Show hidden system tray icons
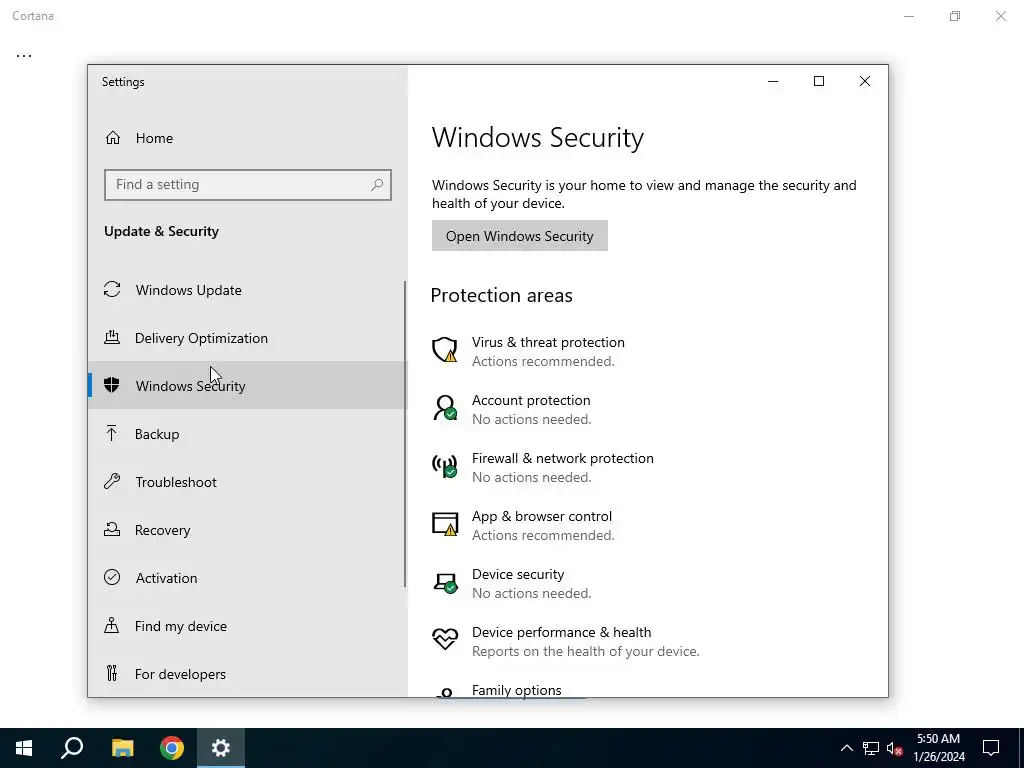1024x768 pixels. point(846,748)
